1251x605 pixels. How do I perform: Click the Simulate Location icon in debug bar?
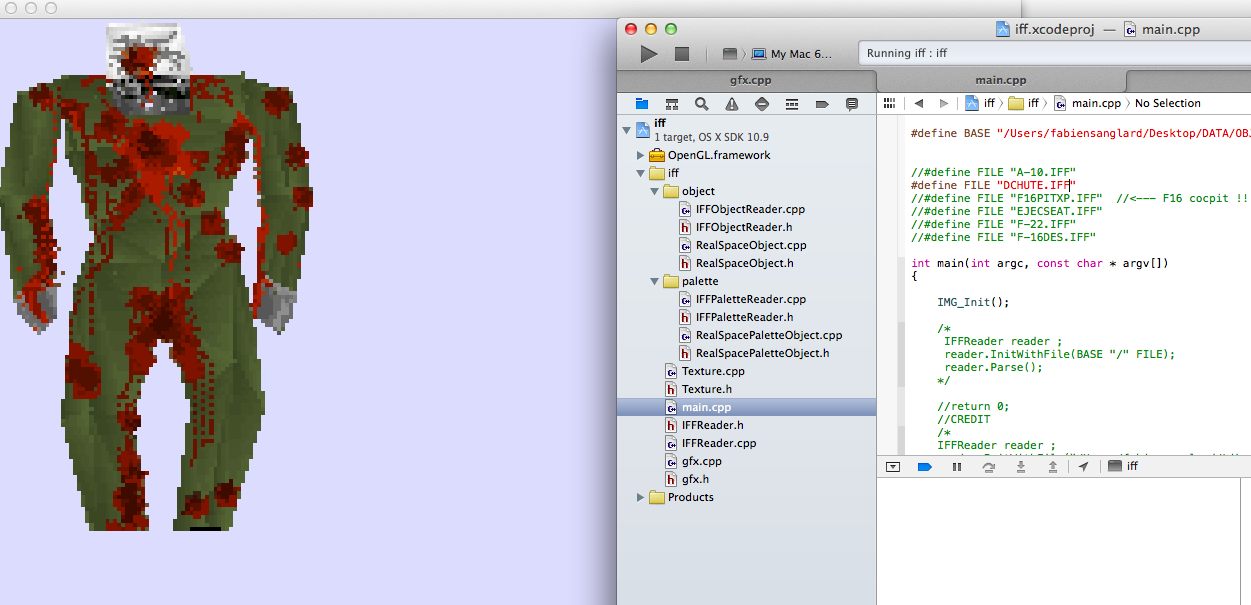click(1083, 466)
